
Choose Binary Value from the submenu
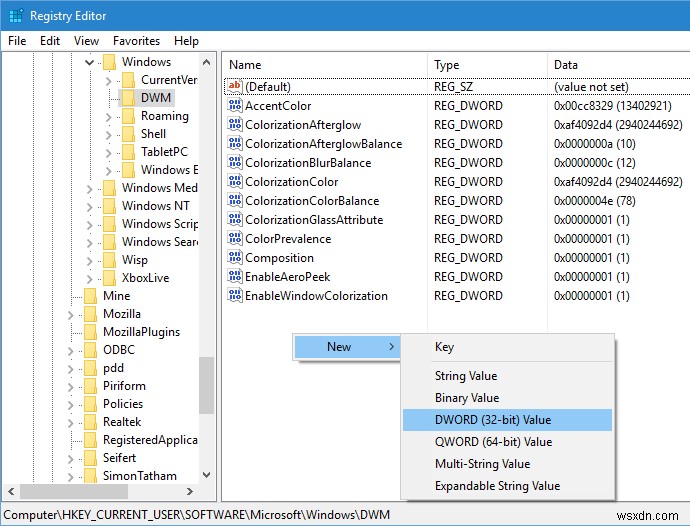pyautogui.click(x=507, y=398)
